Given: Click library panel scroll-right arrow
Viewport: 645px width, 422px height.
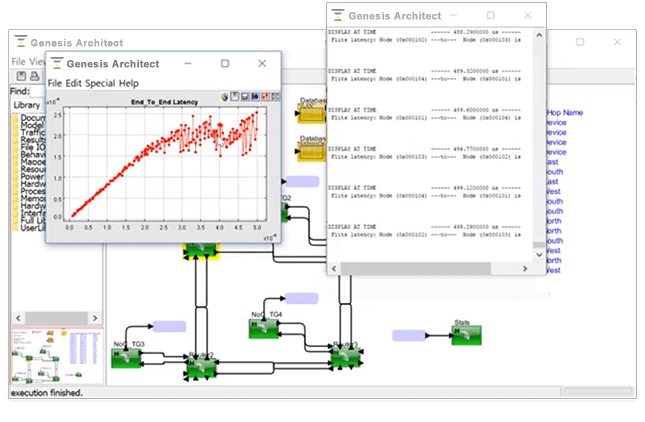Looking at the screenshot, I should [95, 318].
